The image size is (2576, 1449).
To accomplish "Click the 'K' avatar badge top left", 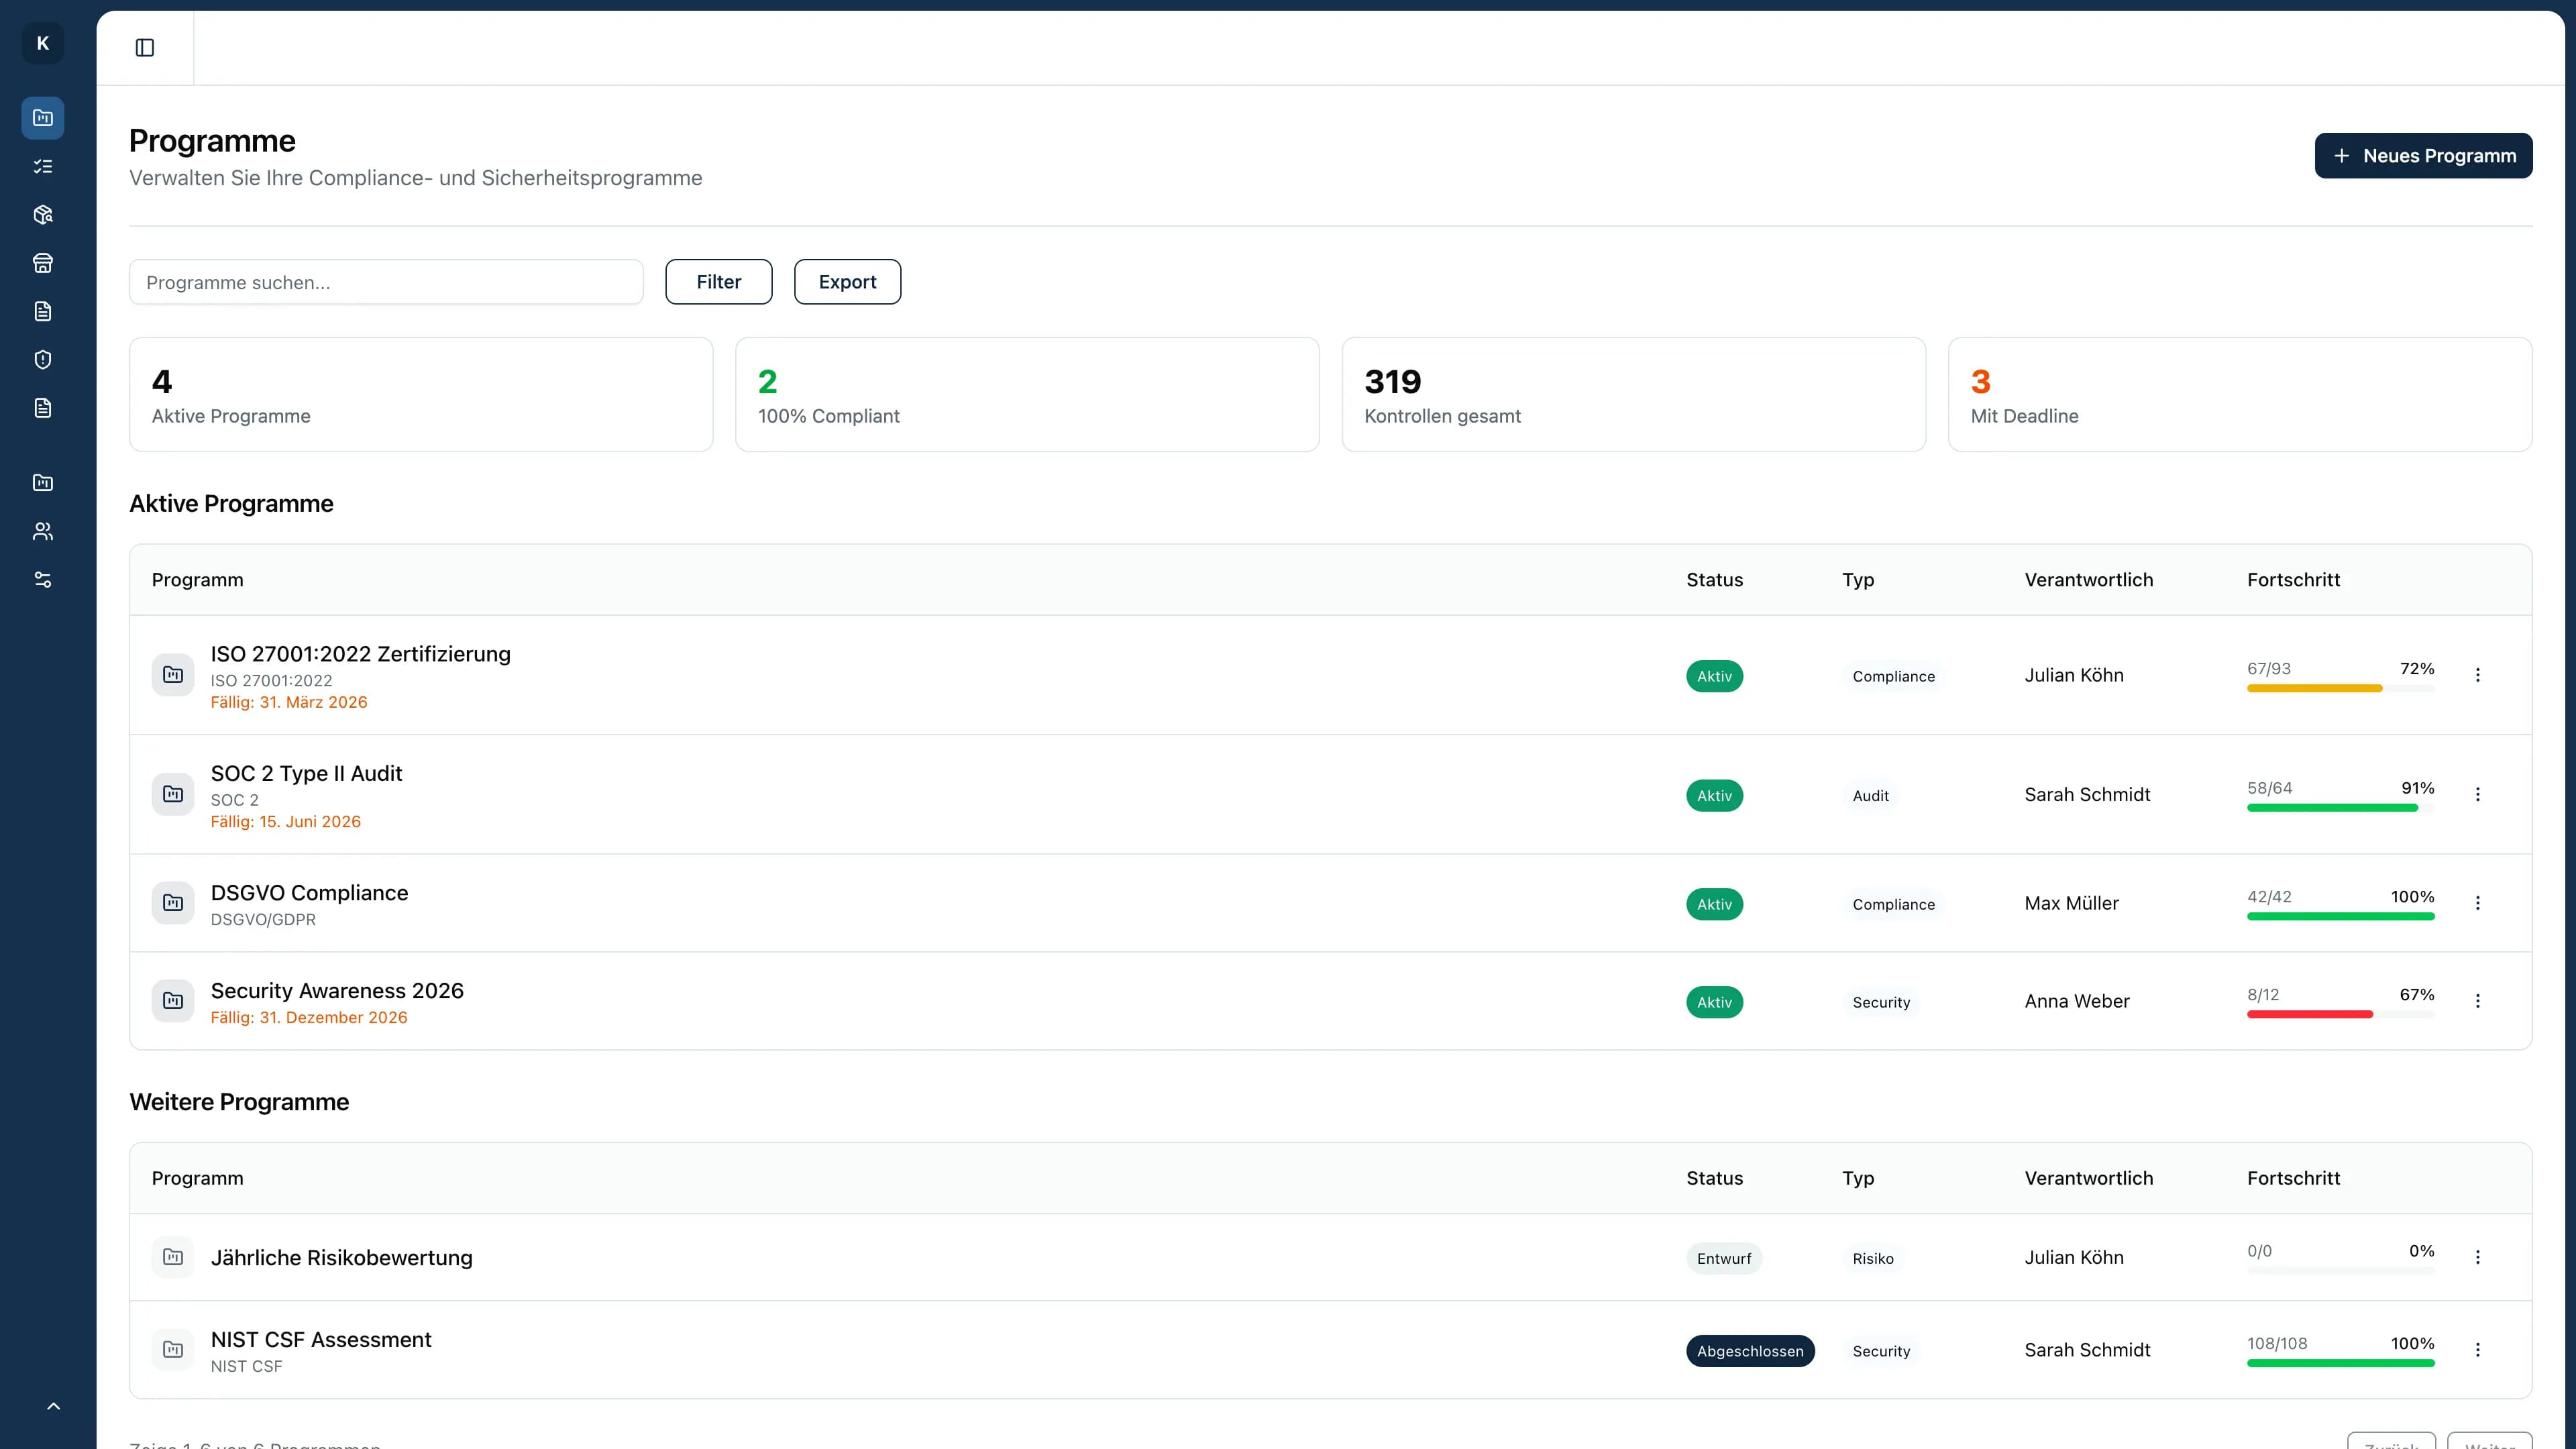I will tap(42, 43).
